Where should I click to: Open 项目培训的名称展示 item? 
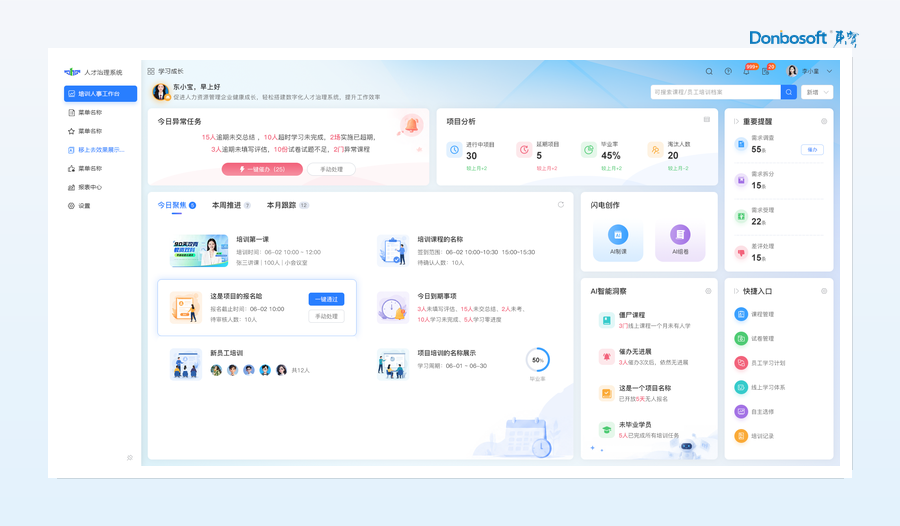coord(464,363)
